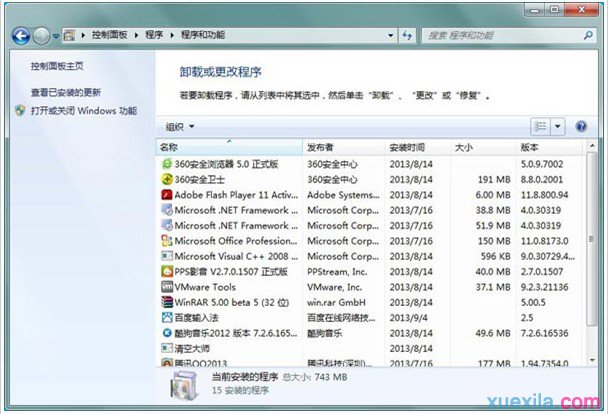Viewport: 608px width, 414px height.
Task: Select the VMware Tools icon
Action: (x=167, y=287)
